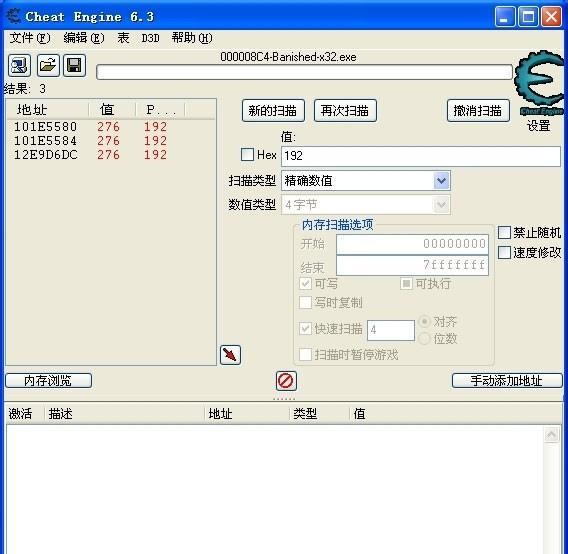This screenshot has height=554, width=568.
Task: Click the Cheat Engine logo
Action: pos(540,83)
